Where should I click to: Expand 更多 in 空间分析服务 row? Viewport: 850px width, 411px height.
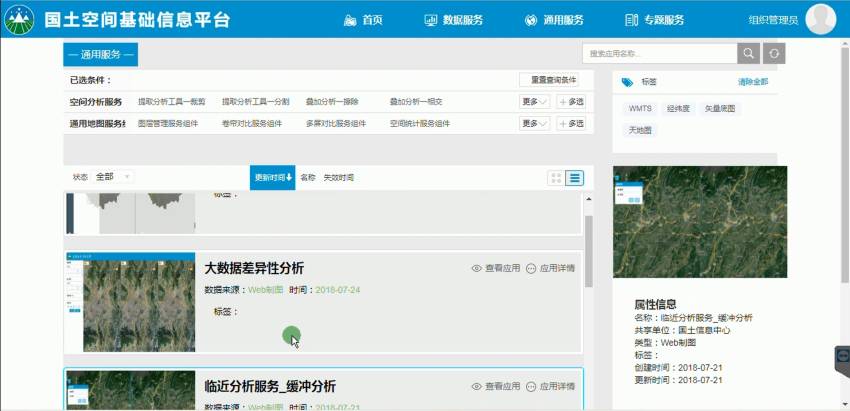[535, 102]
